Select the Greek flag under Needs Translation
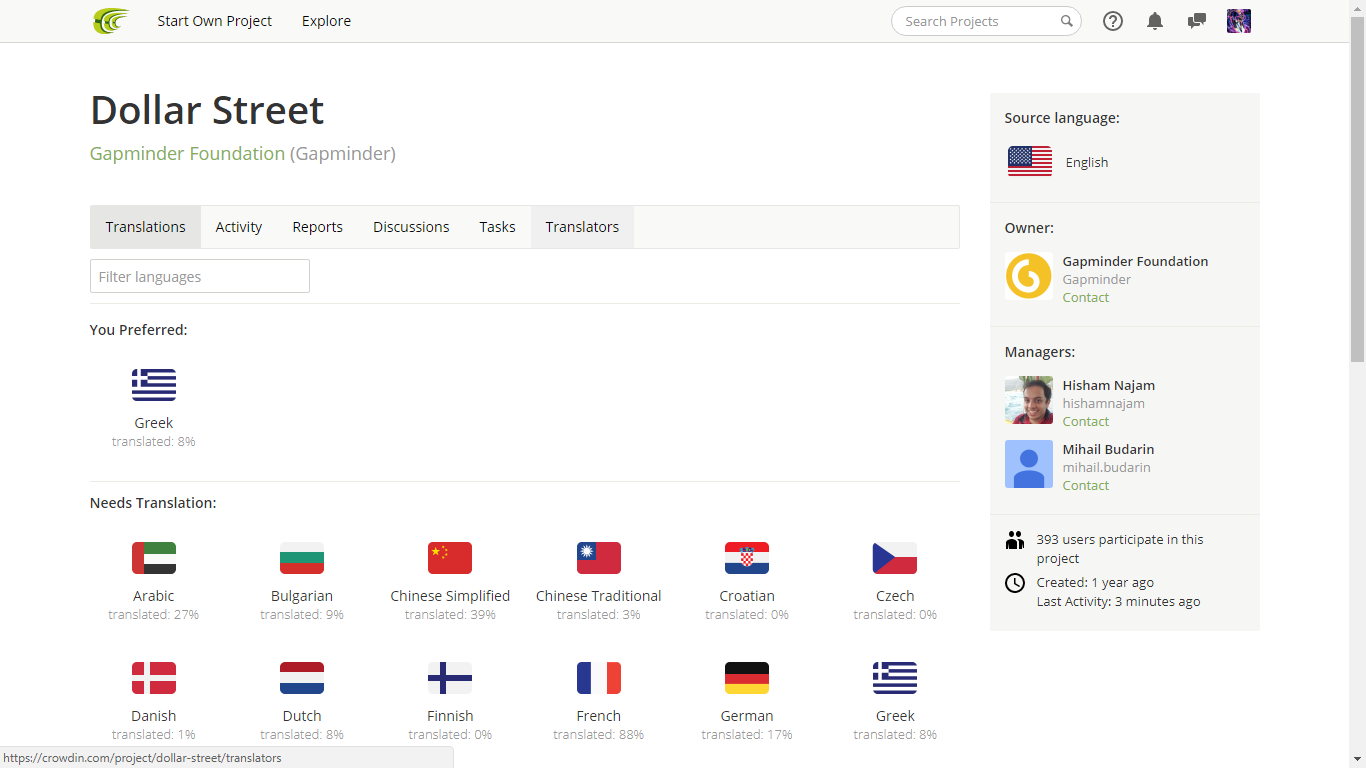Image resolution: width=1366 pixels, height=768 pixels. (x=895, y=678)
